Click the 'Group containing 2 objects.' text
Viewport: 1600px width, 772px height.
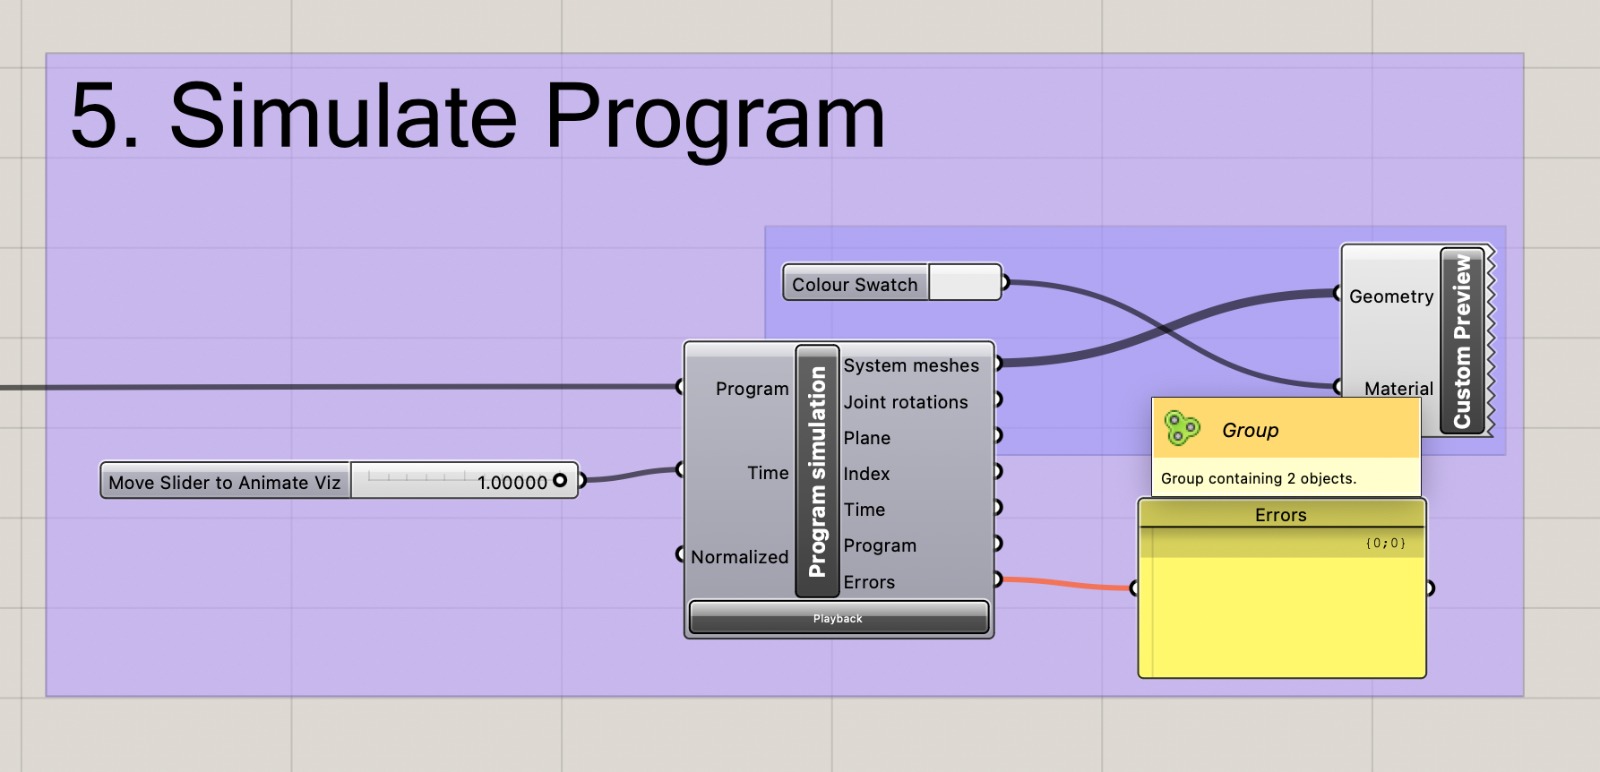tap(1258, 478)
